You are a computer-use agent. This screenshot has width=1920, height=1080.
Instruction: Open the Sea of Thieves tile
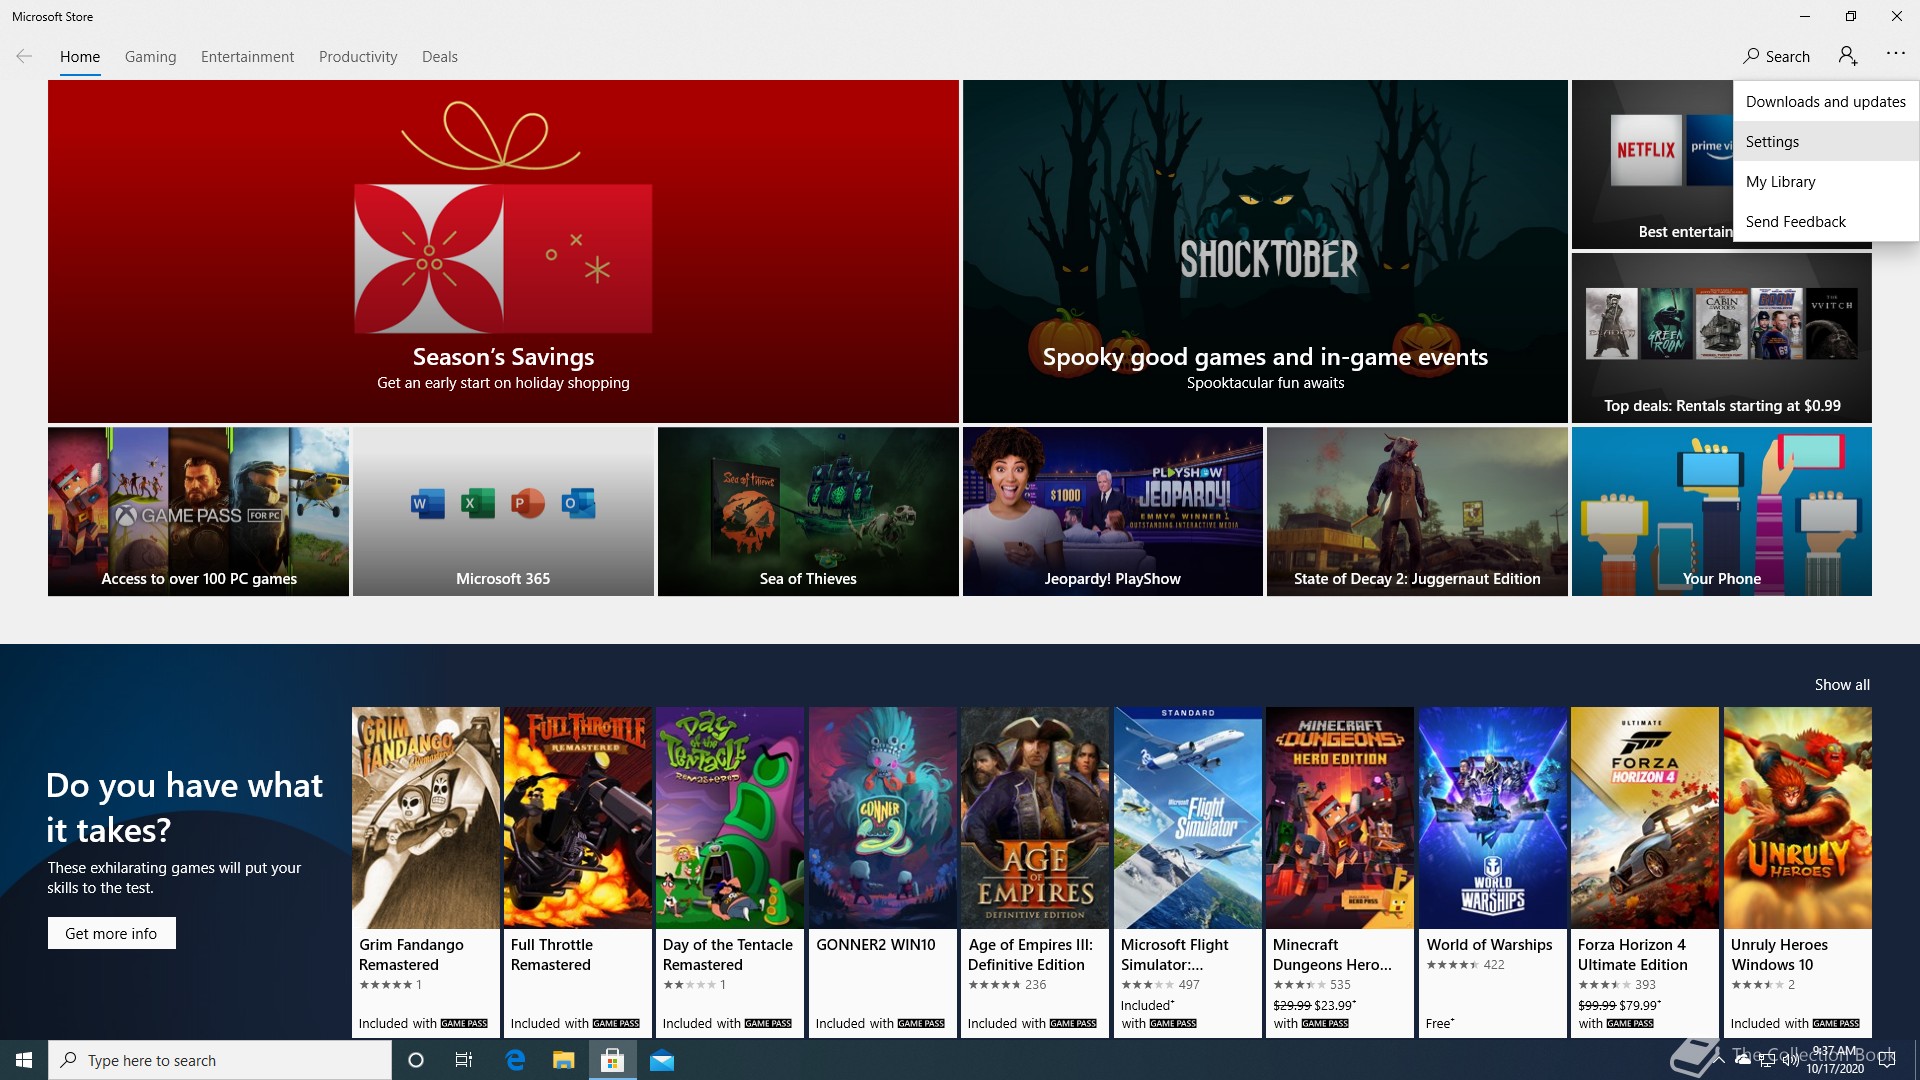point(808,511)
